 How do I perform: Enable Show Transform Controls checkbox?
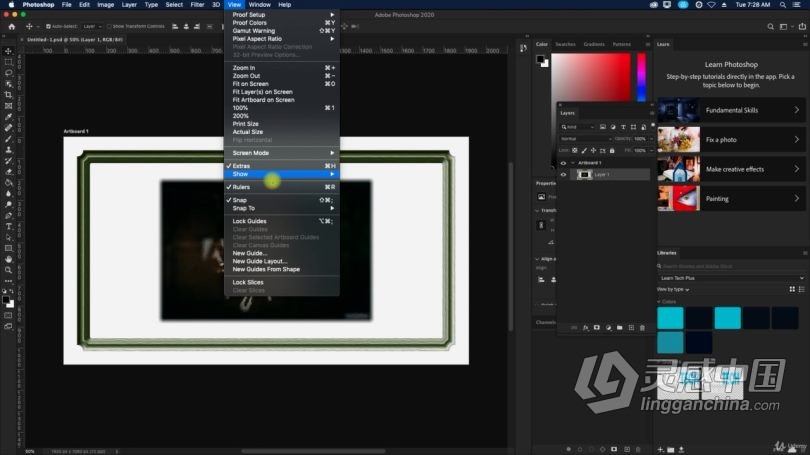coord(109,26)
